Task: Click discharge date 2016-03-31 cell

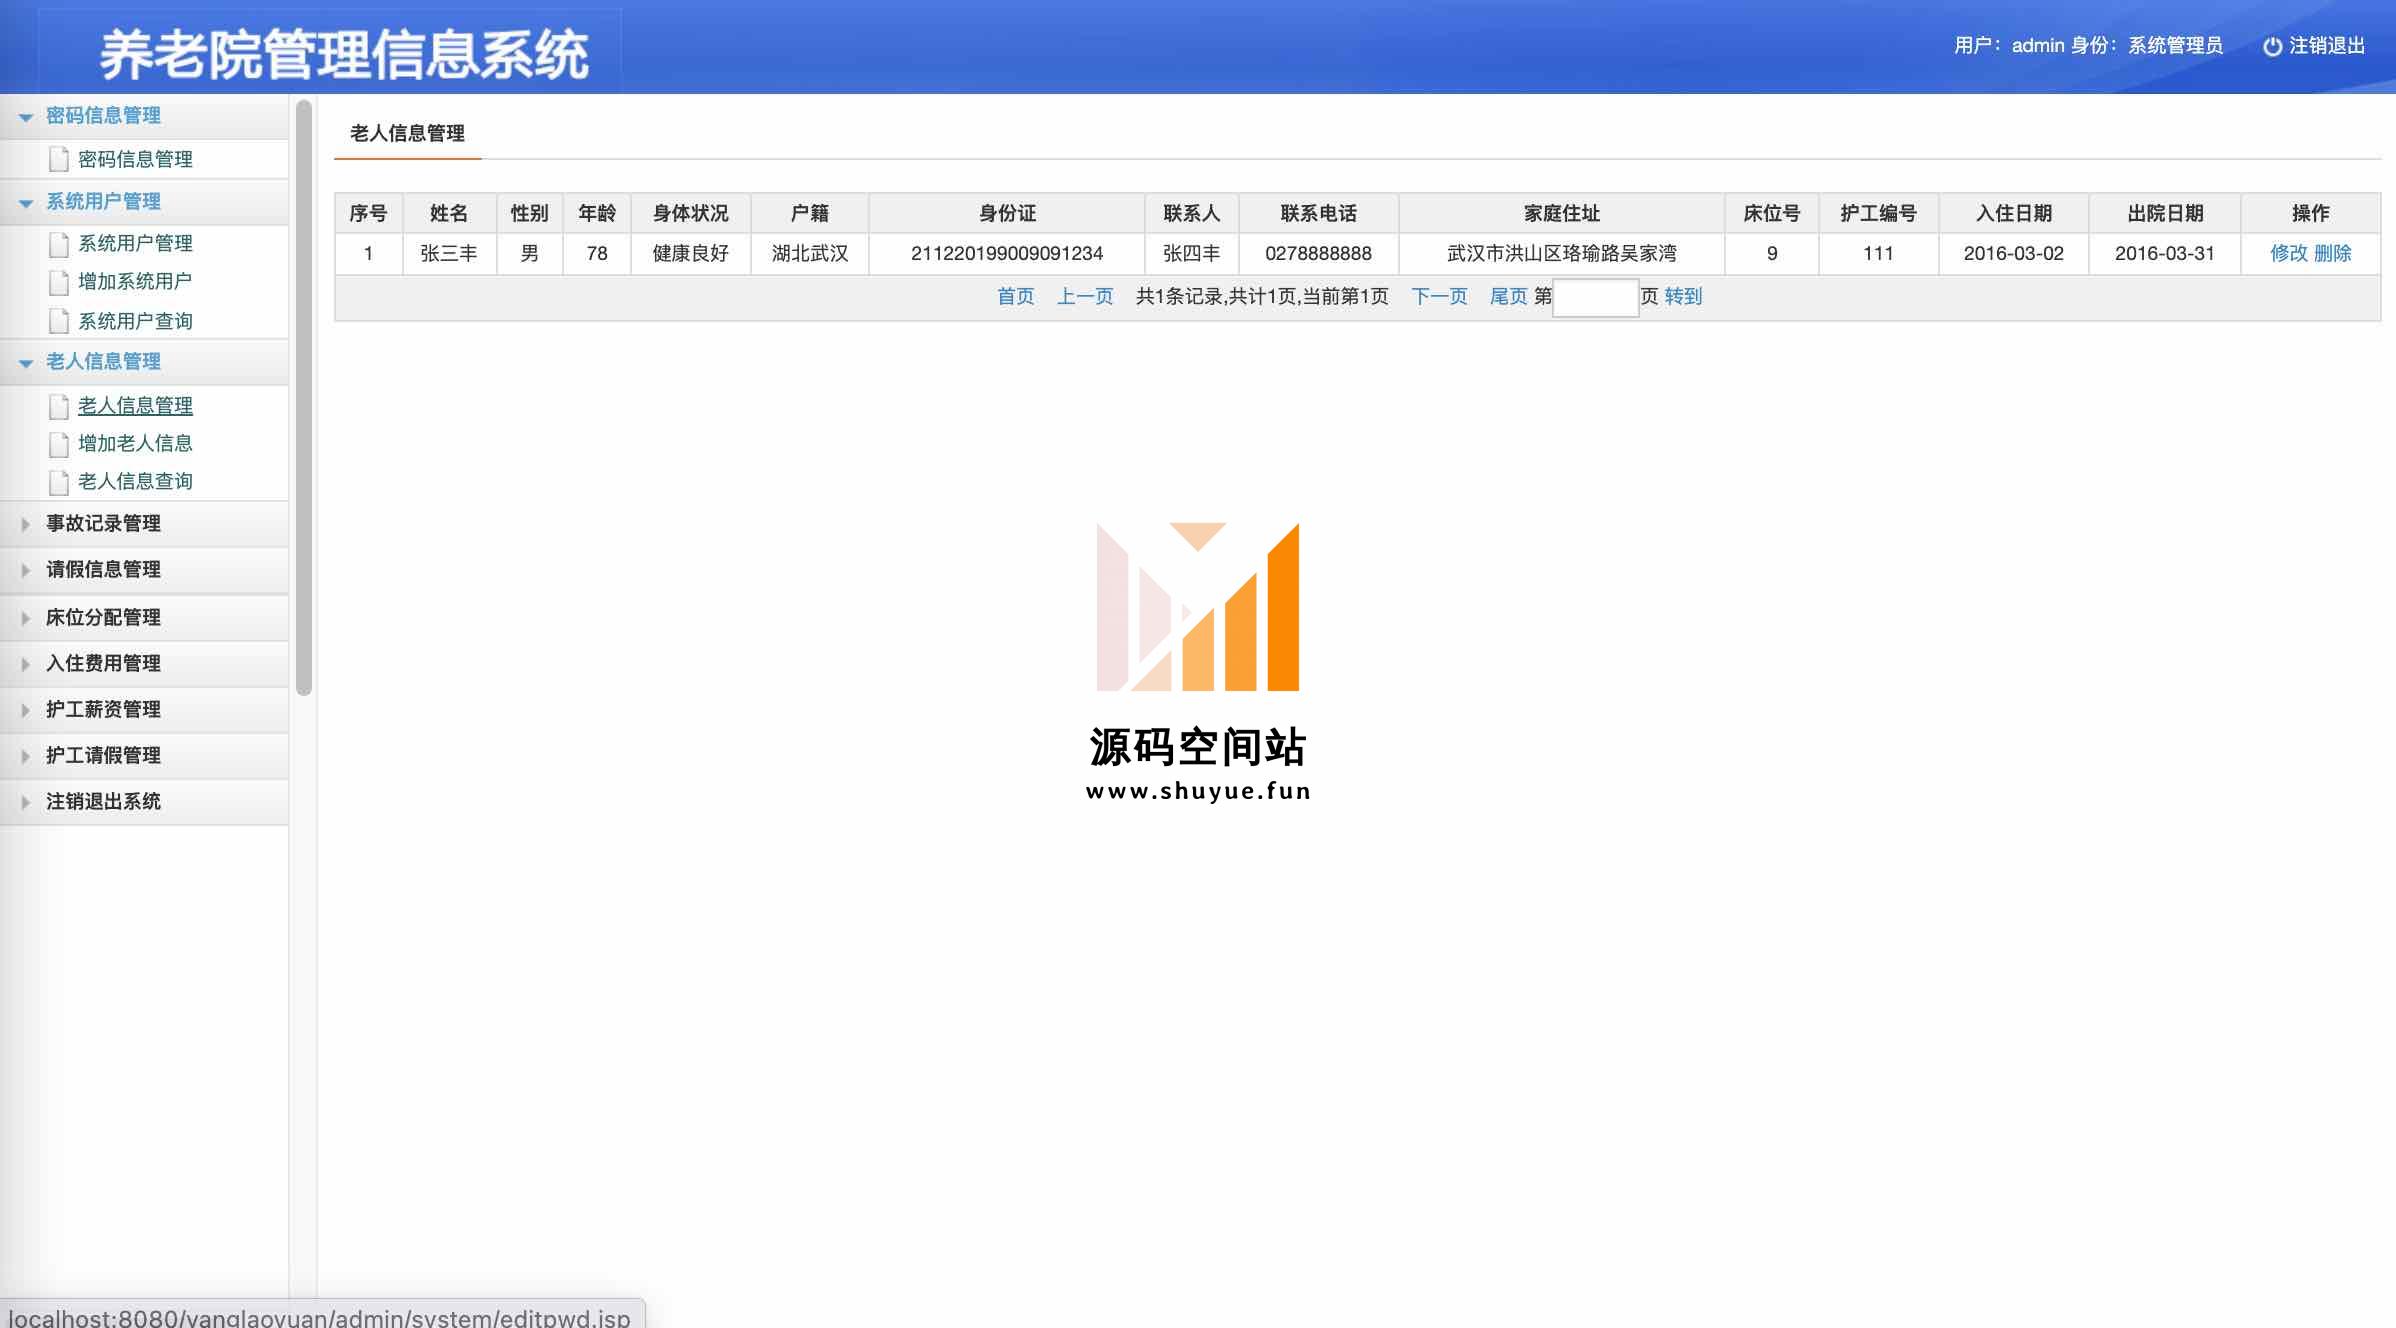Action: (x=2164, y=253)
